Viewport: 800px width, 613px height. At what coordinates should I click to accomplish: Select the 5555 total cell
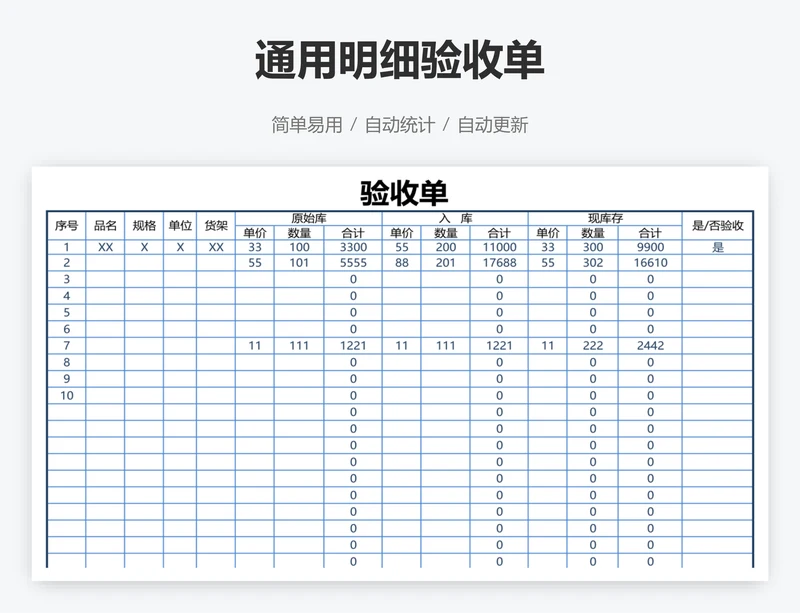pyautogui.click(x=353, y=263)
